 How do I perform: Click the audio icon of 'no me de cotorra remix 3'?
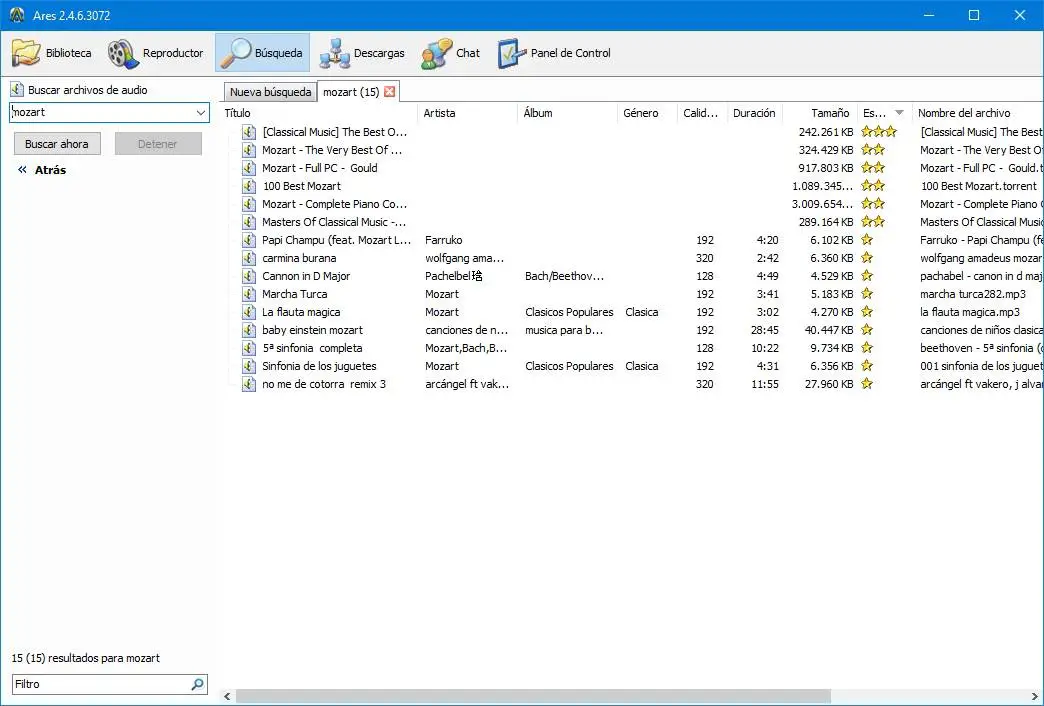click(249, 384)
